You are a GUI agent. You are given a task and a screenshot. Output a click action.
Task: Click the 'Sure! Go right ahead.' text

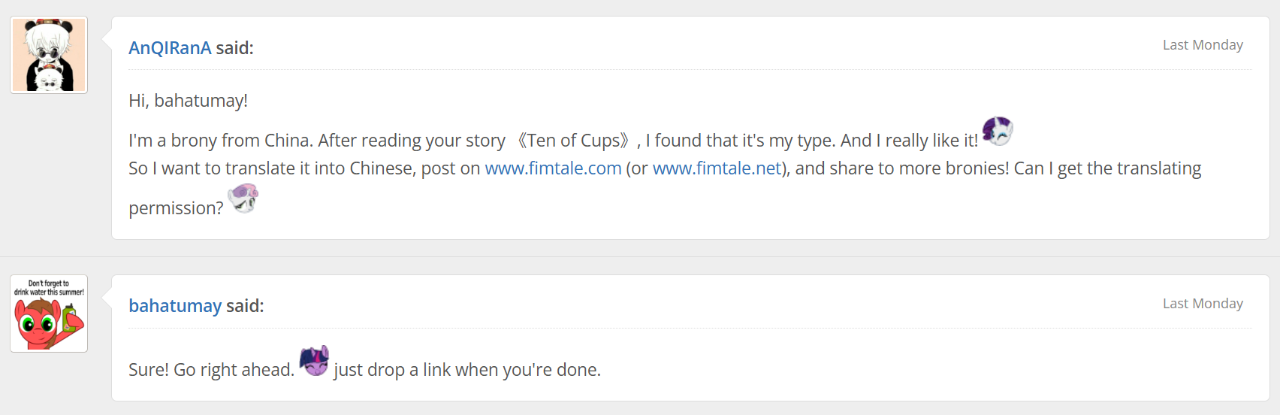(x=211, y=370)
